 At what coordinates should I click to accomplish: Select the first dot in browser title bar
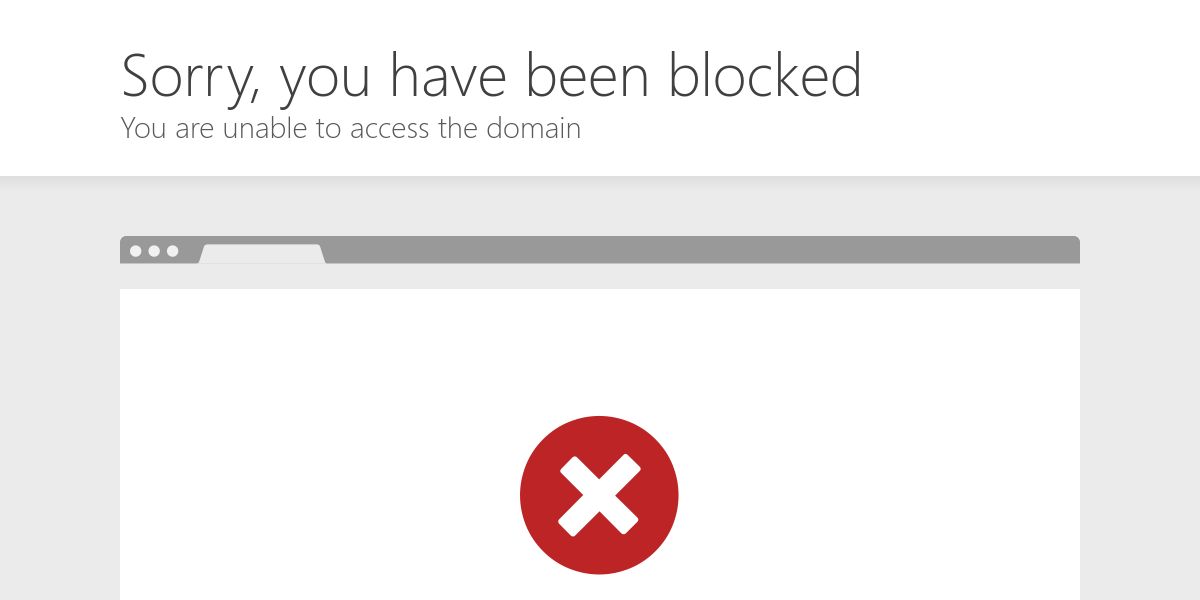click(x=136, y=251)
